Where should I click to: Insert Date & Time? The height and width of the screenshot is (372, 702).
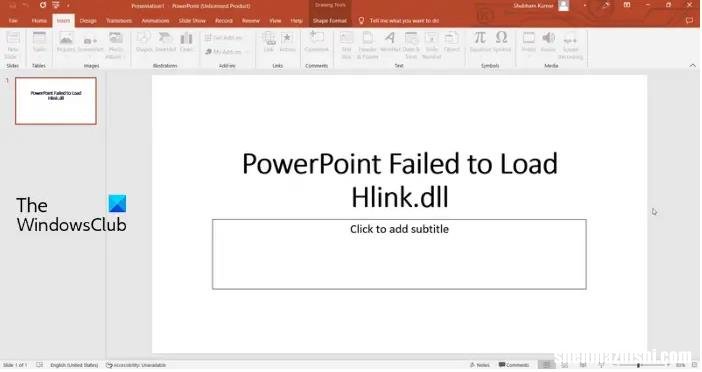pyautogui.click(x=411, y=45)
